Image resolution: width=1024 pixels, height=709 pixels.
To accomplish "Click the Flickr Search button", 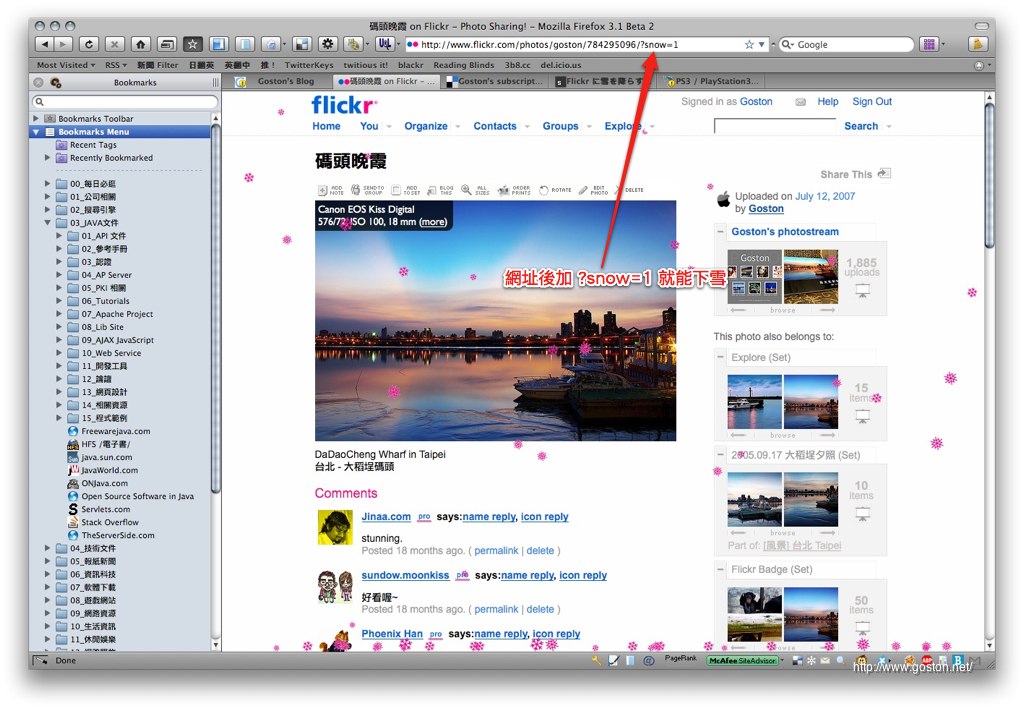I will (x=861, y=126).
